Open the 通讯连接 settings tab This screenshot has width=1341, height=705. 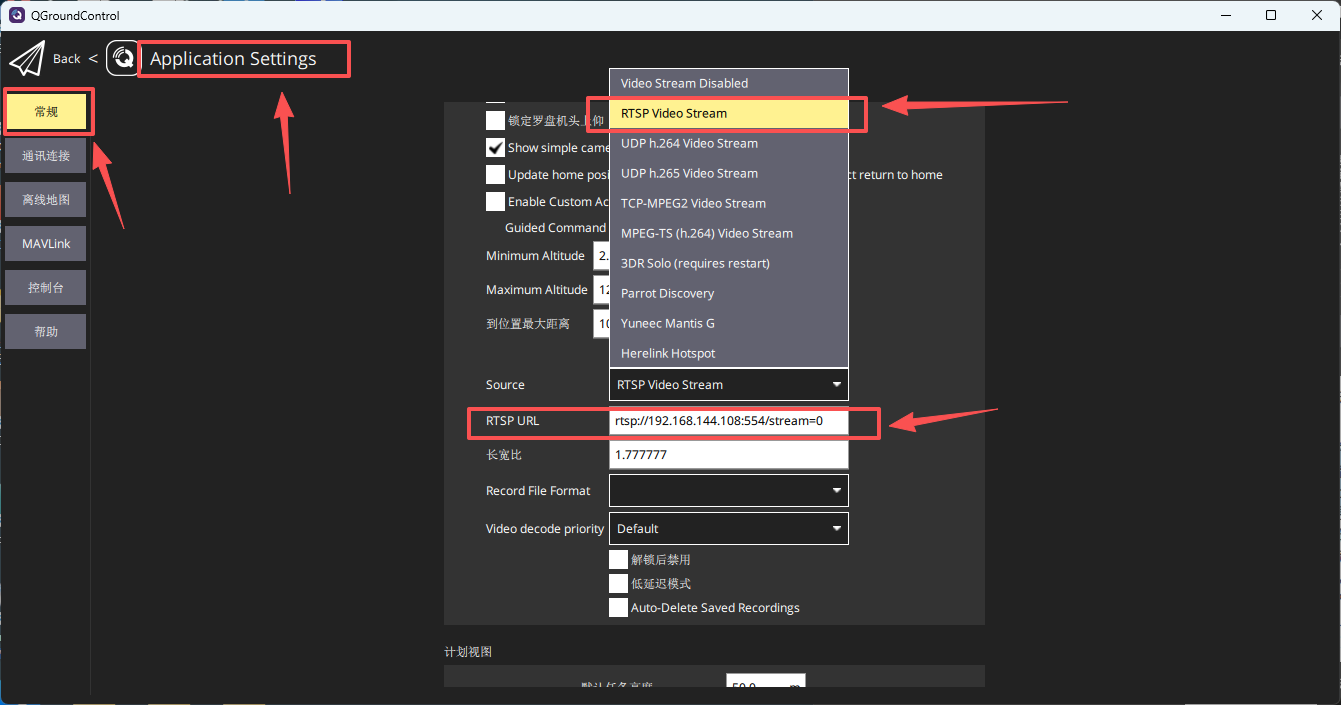(x=46, y=156)
